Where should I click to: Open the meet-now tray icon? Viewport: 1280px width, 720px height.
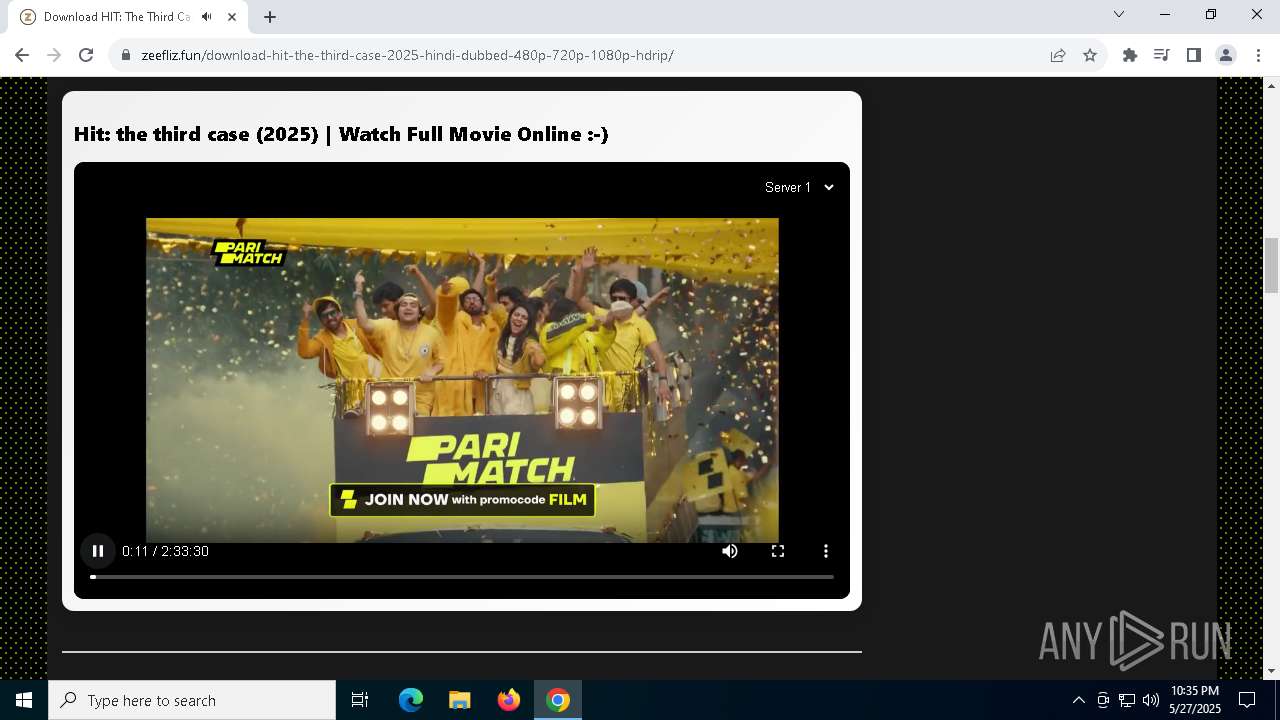(x=1103, y=700)
